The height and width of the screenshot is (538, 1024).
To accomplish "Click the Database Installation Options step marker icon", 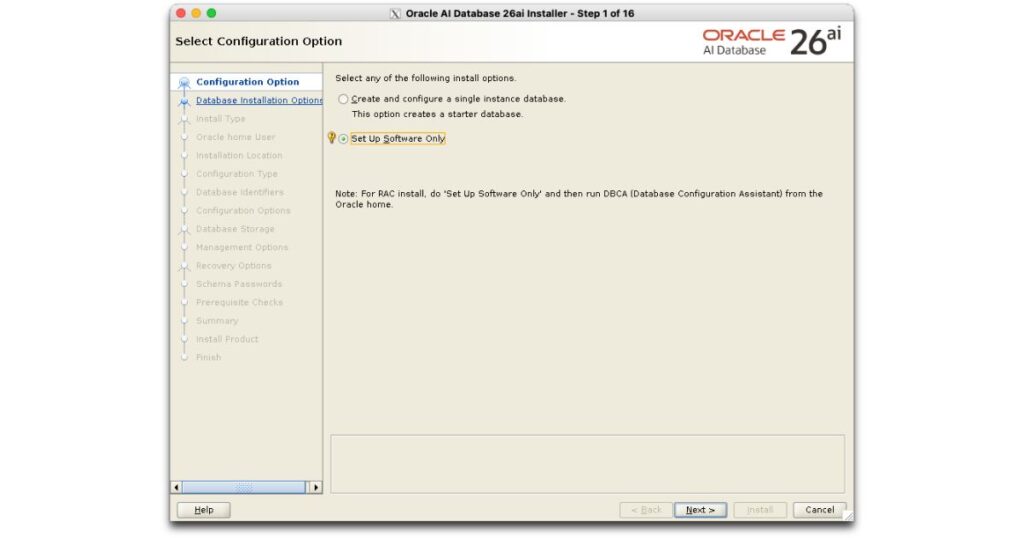I will pos(184,101).
